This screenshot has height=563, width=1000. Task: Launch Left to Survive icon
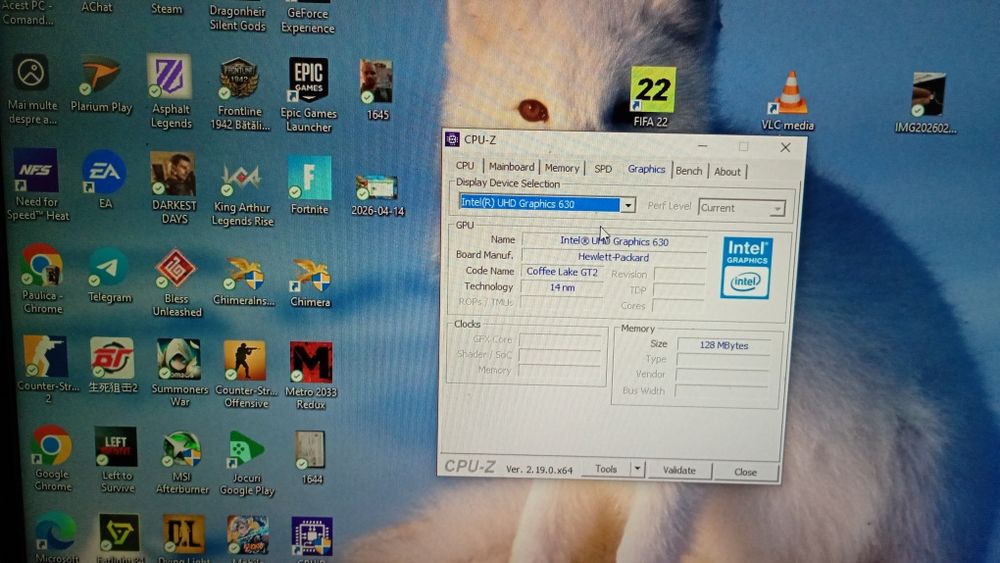(117, 459)
